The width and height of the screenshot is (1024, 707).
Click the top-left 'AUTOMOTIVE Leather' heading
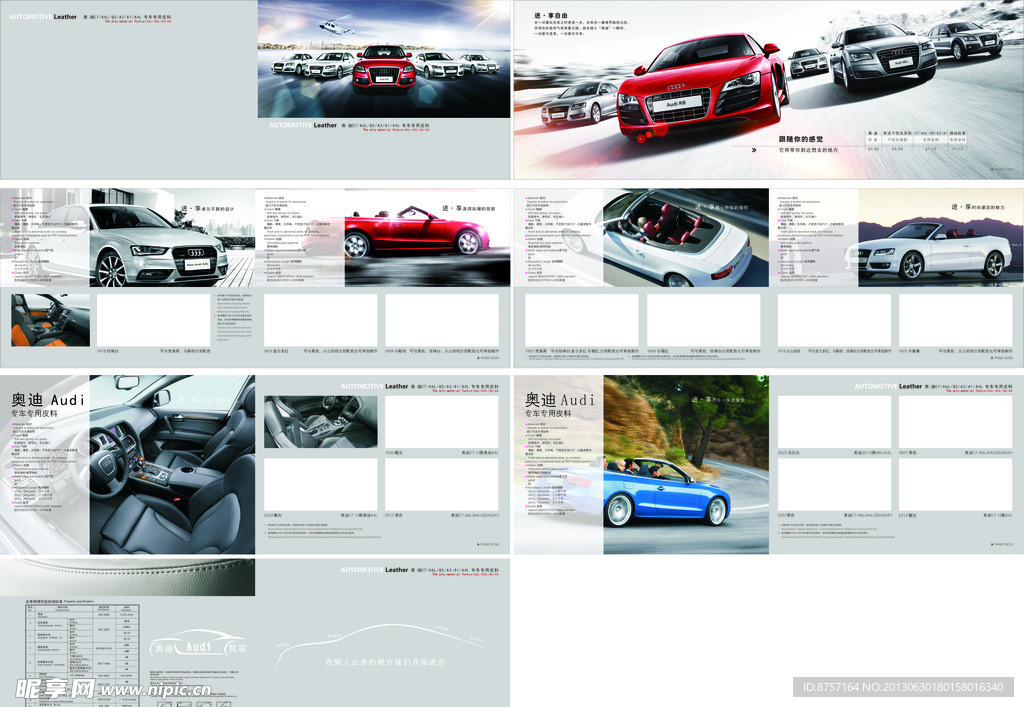pyautogui.click(x=42, y=16)
